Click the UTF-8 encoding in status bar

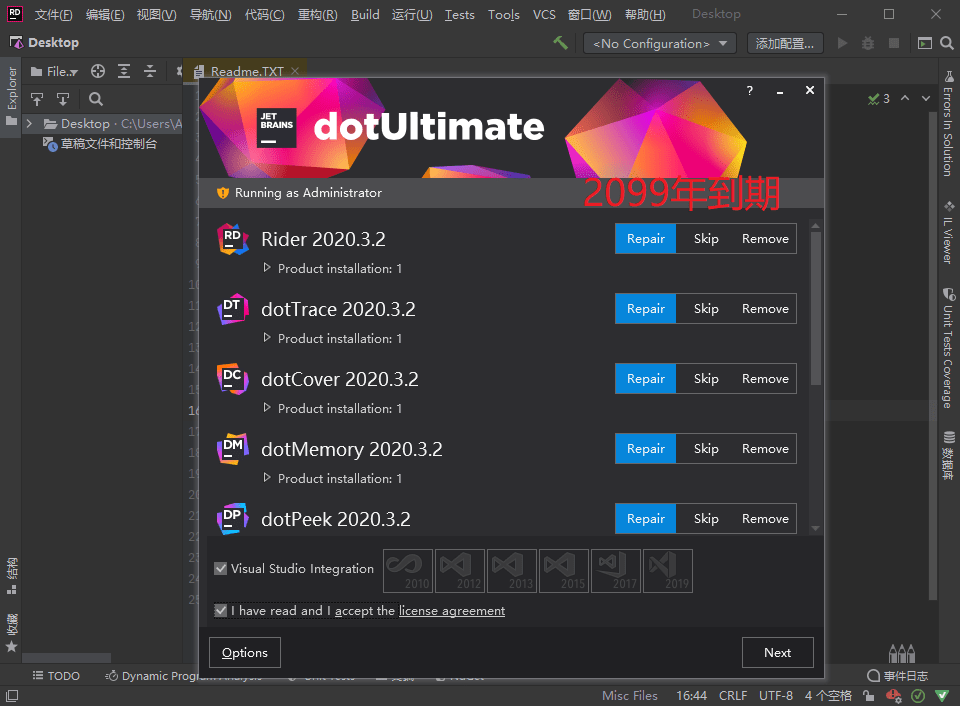click(776, 696)
